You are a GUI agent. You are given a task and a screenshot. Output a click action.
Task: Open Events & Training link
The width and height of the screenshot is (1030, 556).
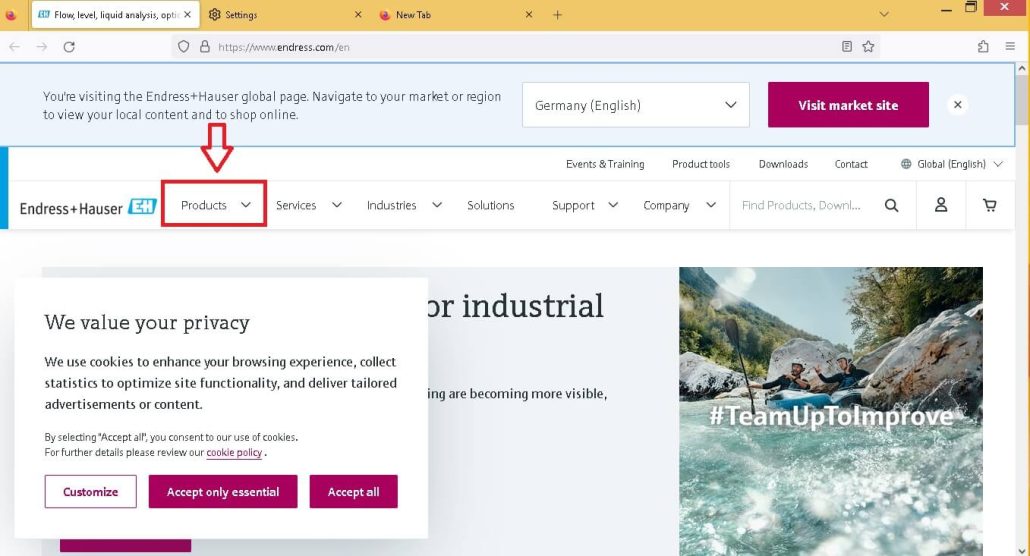coord(605,164)
